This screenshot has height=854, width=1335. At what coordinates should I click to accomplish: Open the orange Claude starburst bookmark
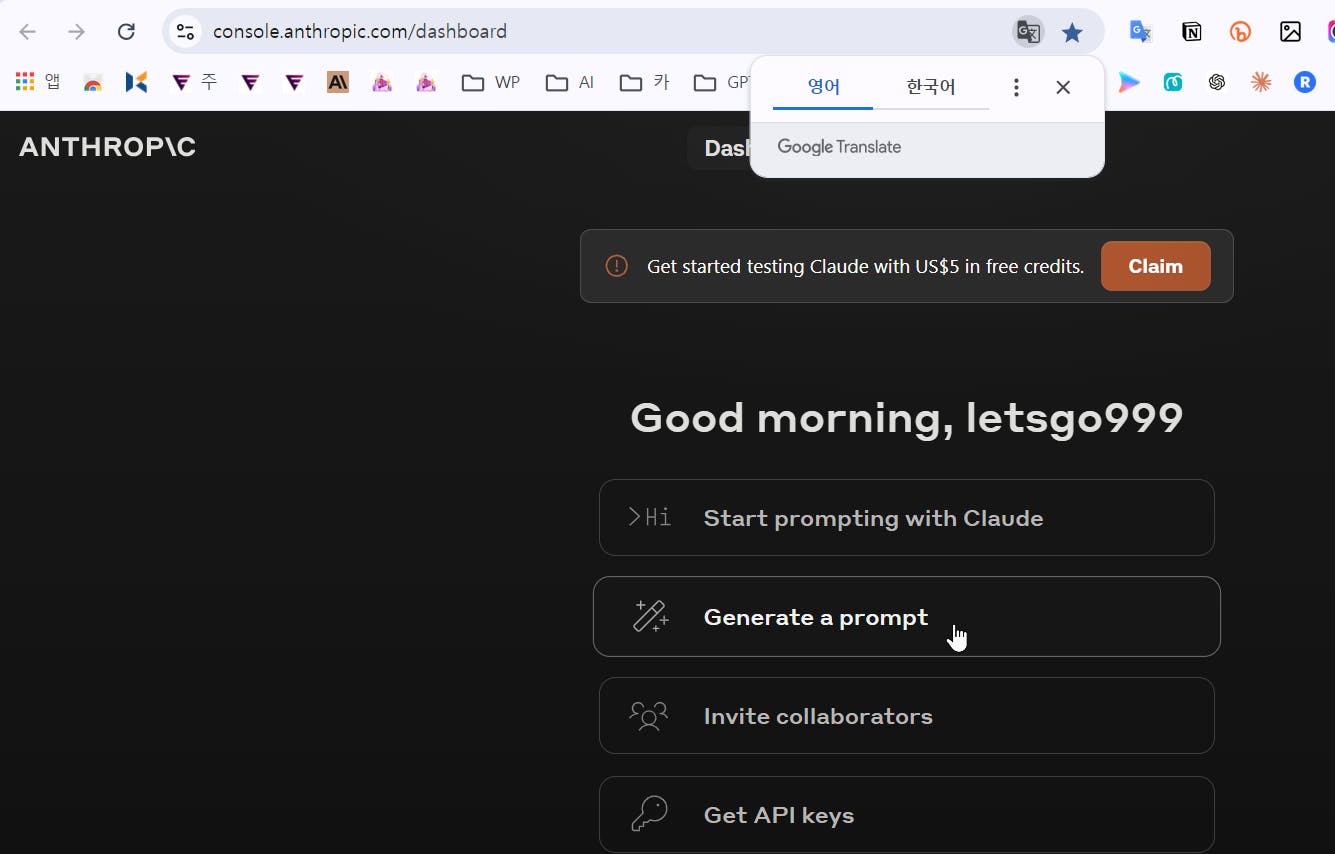click(x=1261, y=83)
